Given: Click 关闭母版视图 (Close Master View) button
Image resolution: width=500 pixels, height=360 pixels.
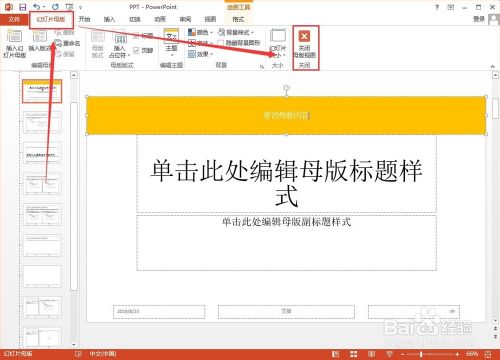Looking at the screenshot, I should coord(304,44).
